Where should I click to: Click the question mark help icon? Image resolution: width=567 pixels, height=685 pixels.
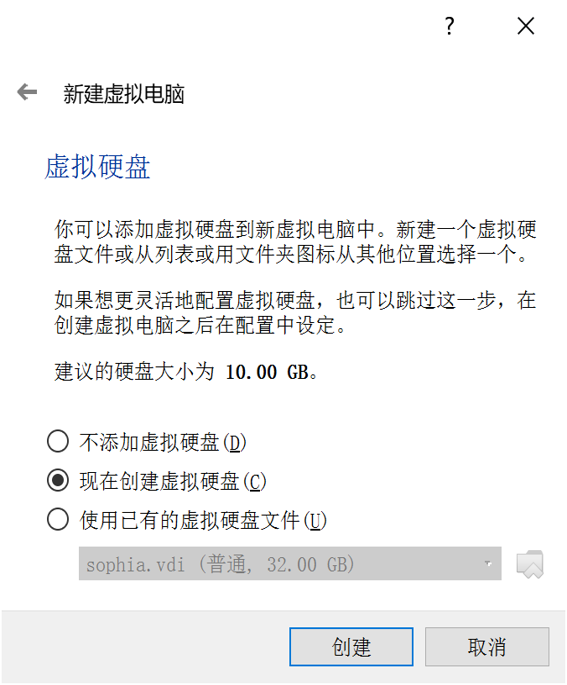[449, 26]
